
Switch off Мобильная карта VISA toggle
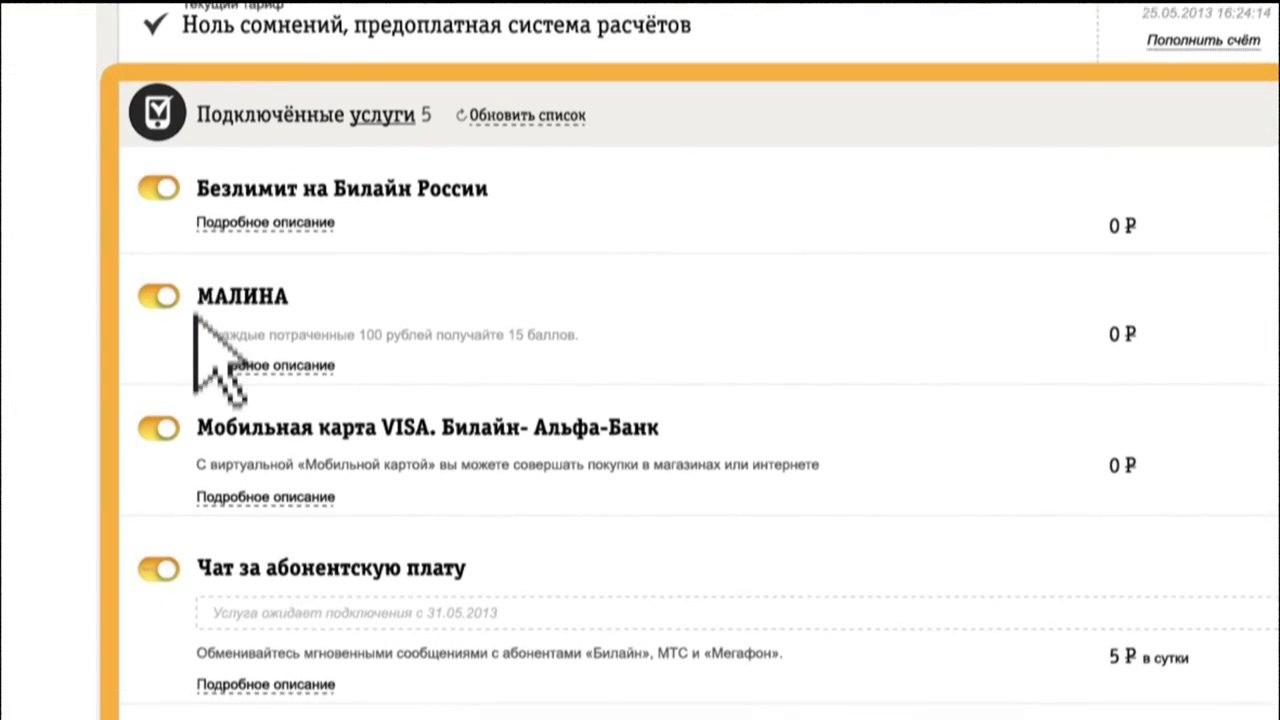click(159, 428)
